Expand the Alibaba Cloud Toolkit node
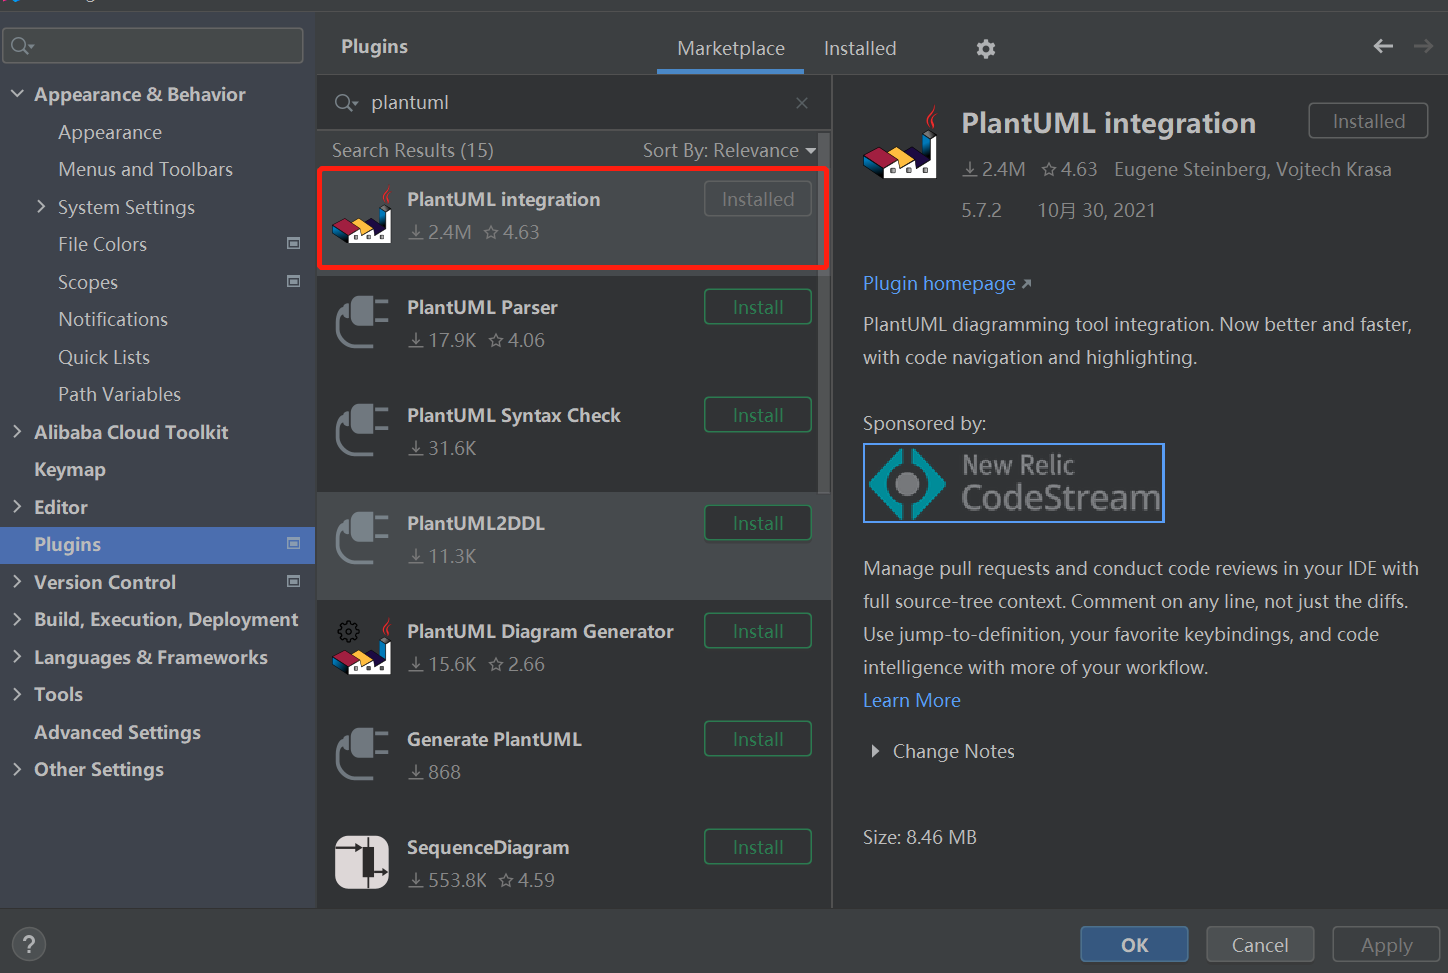This screenshot has height=973, width=1448. (x=17, y=431)
